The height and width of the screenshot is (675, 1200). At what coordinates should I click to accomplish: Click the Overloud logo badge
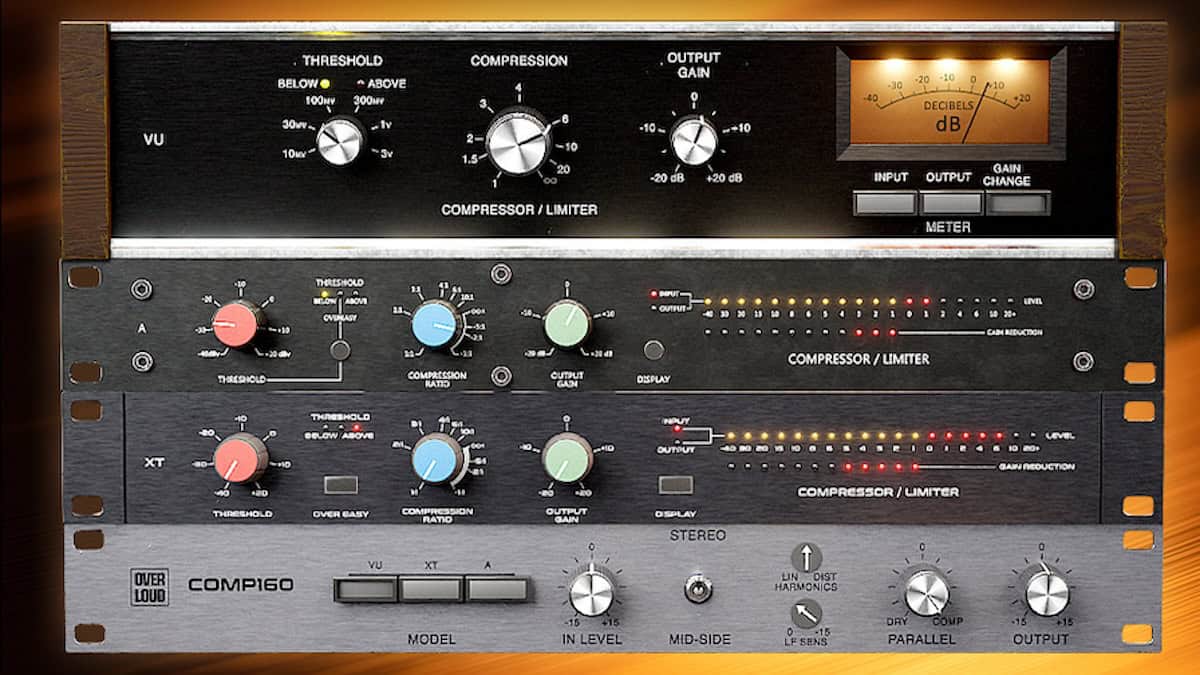point(149,586)
